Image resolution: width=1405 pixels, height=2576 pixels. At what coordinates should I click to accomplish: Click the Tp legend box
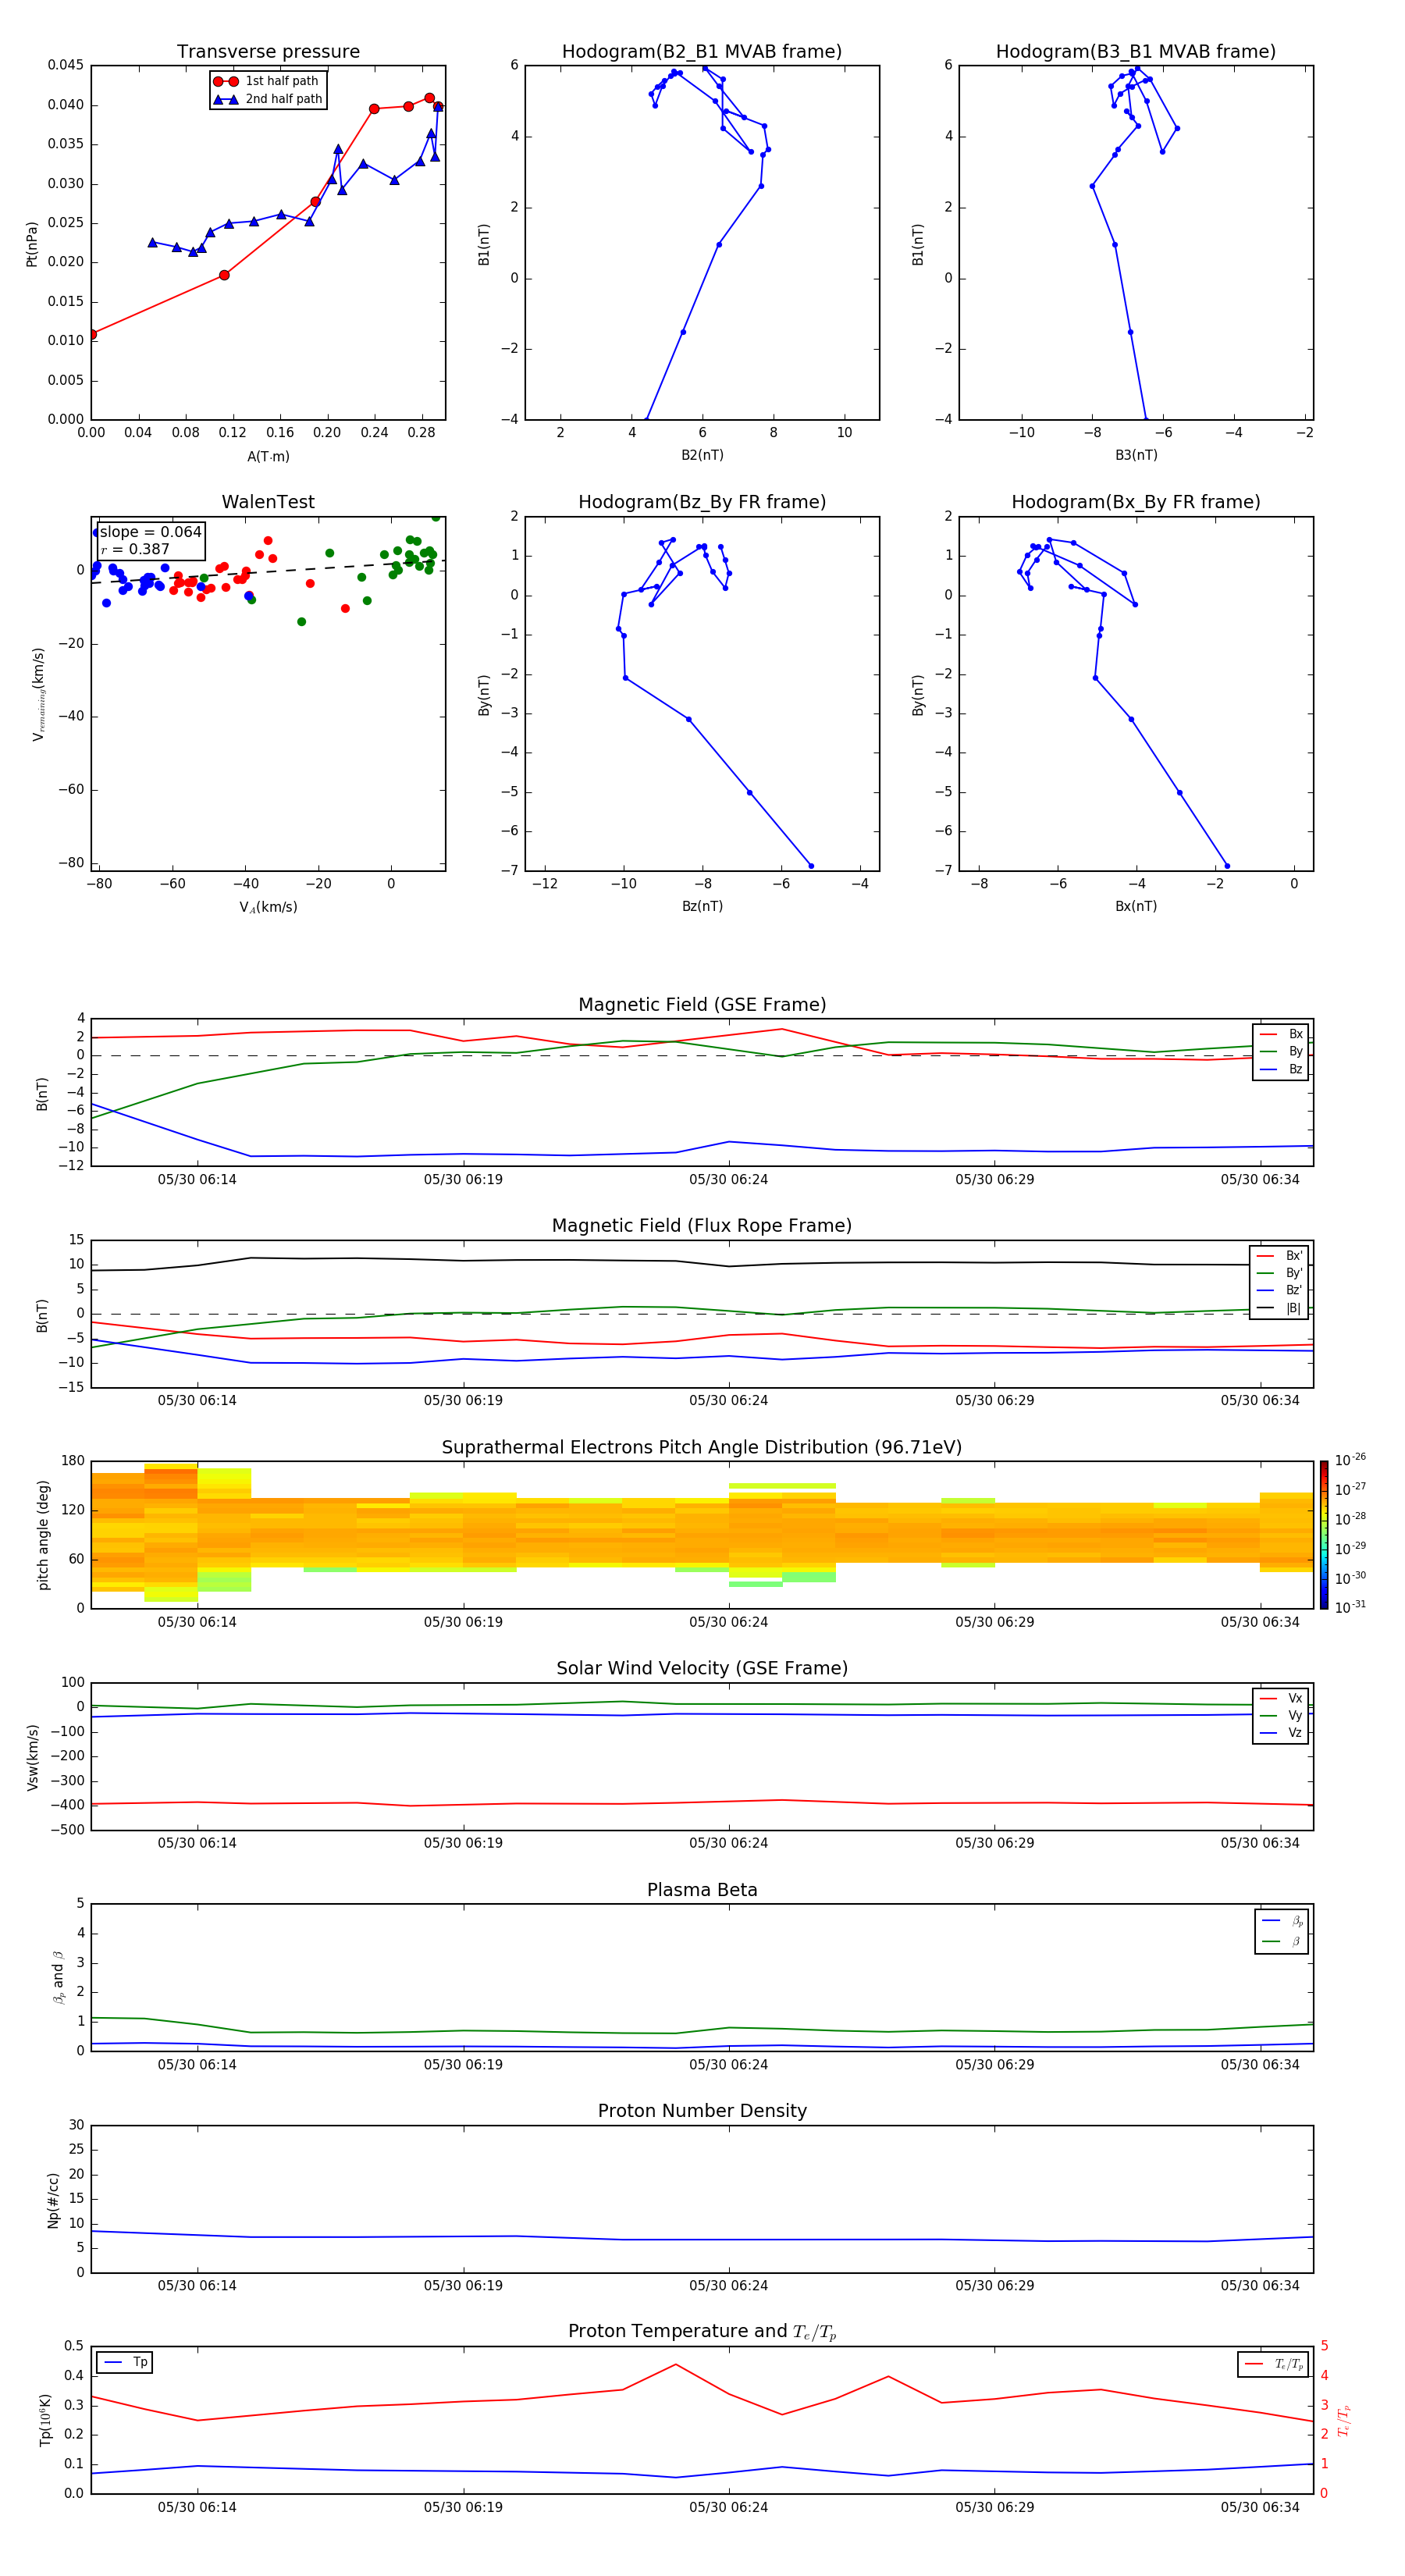(125, 2362)
